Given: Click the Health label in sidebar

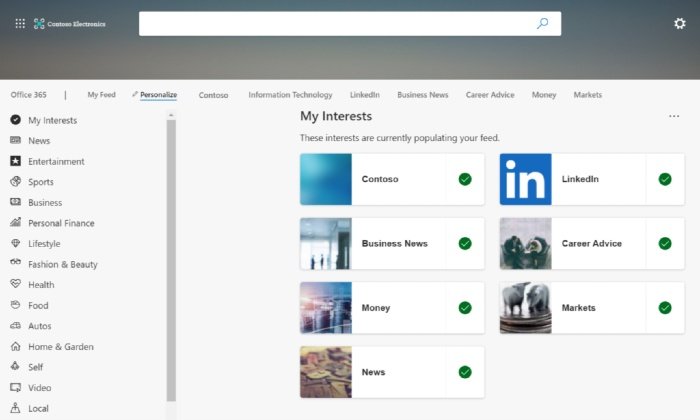Looking at the screenshot, I should [x=41, y=284].
